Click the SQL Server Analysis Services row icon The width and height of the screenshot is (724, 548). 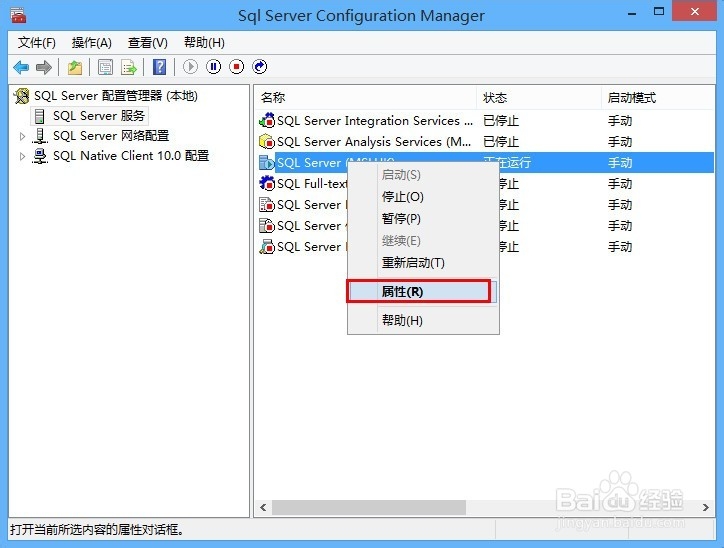click(x=267, y=142)
